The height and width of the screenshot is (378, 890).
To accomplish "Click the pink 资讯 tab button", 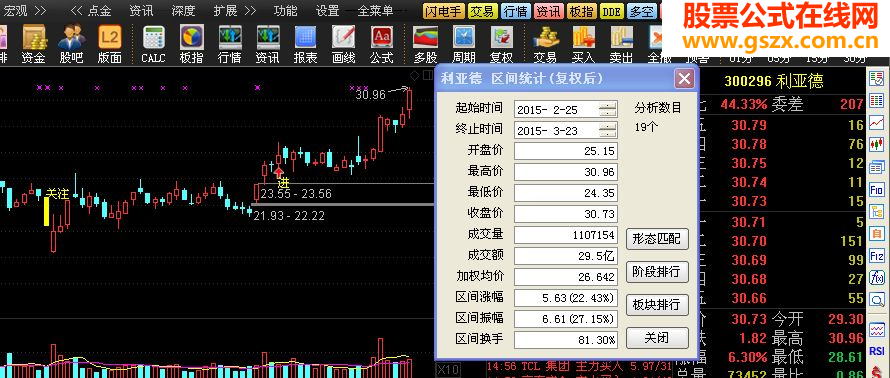I will click(548, 11).
